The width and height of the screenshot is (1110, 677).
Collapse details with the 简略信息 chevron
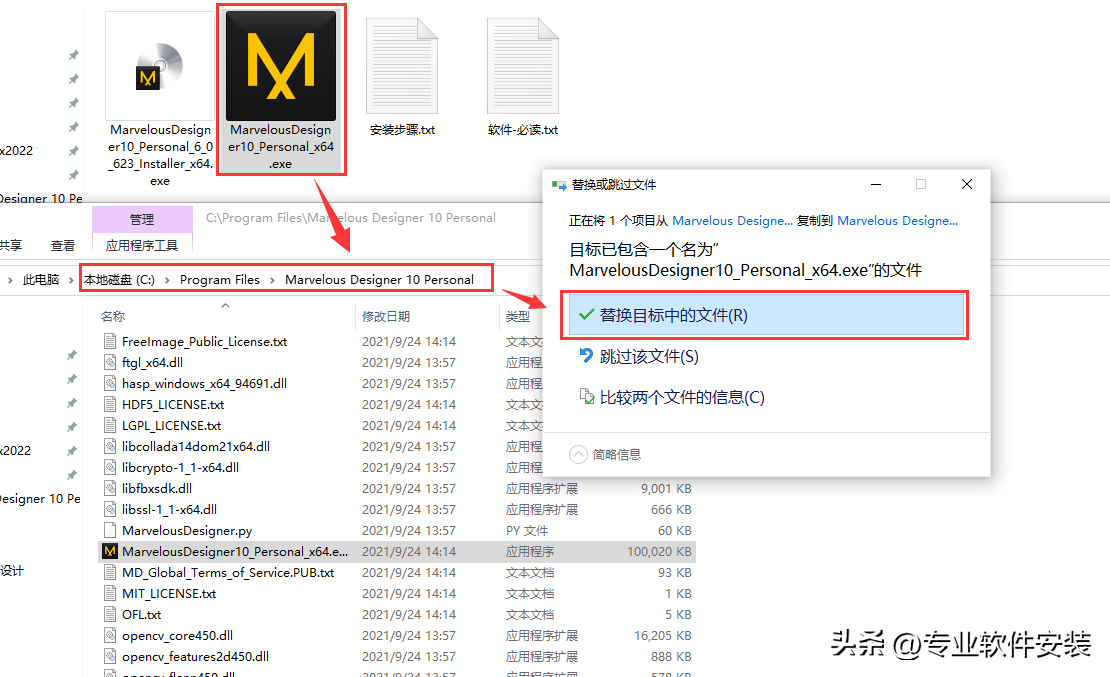click(578, 454)
